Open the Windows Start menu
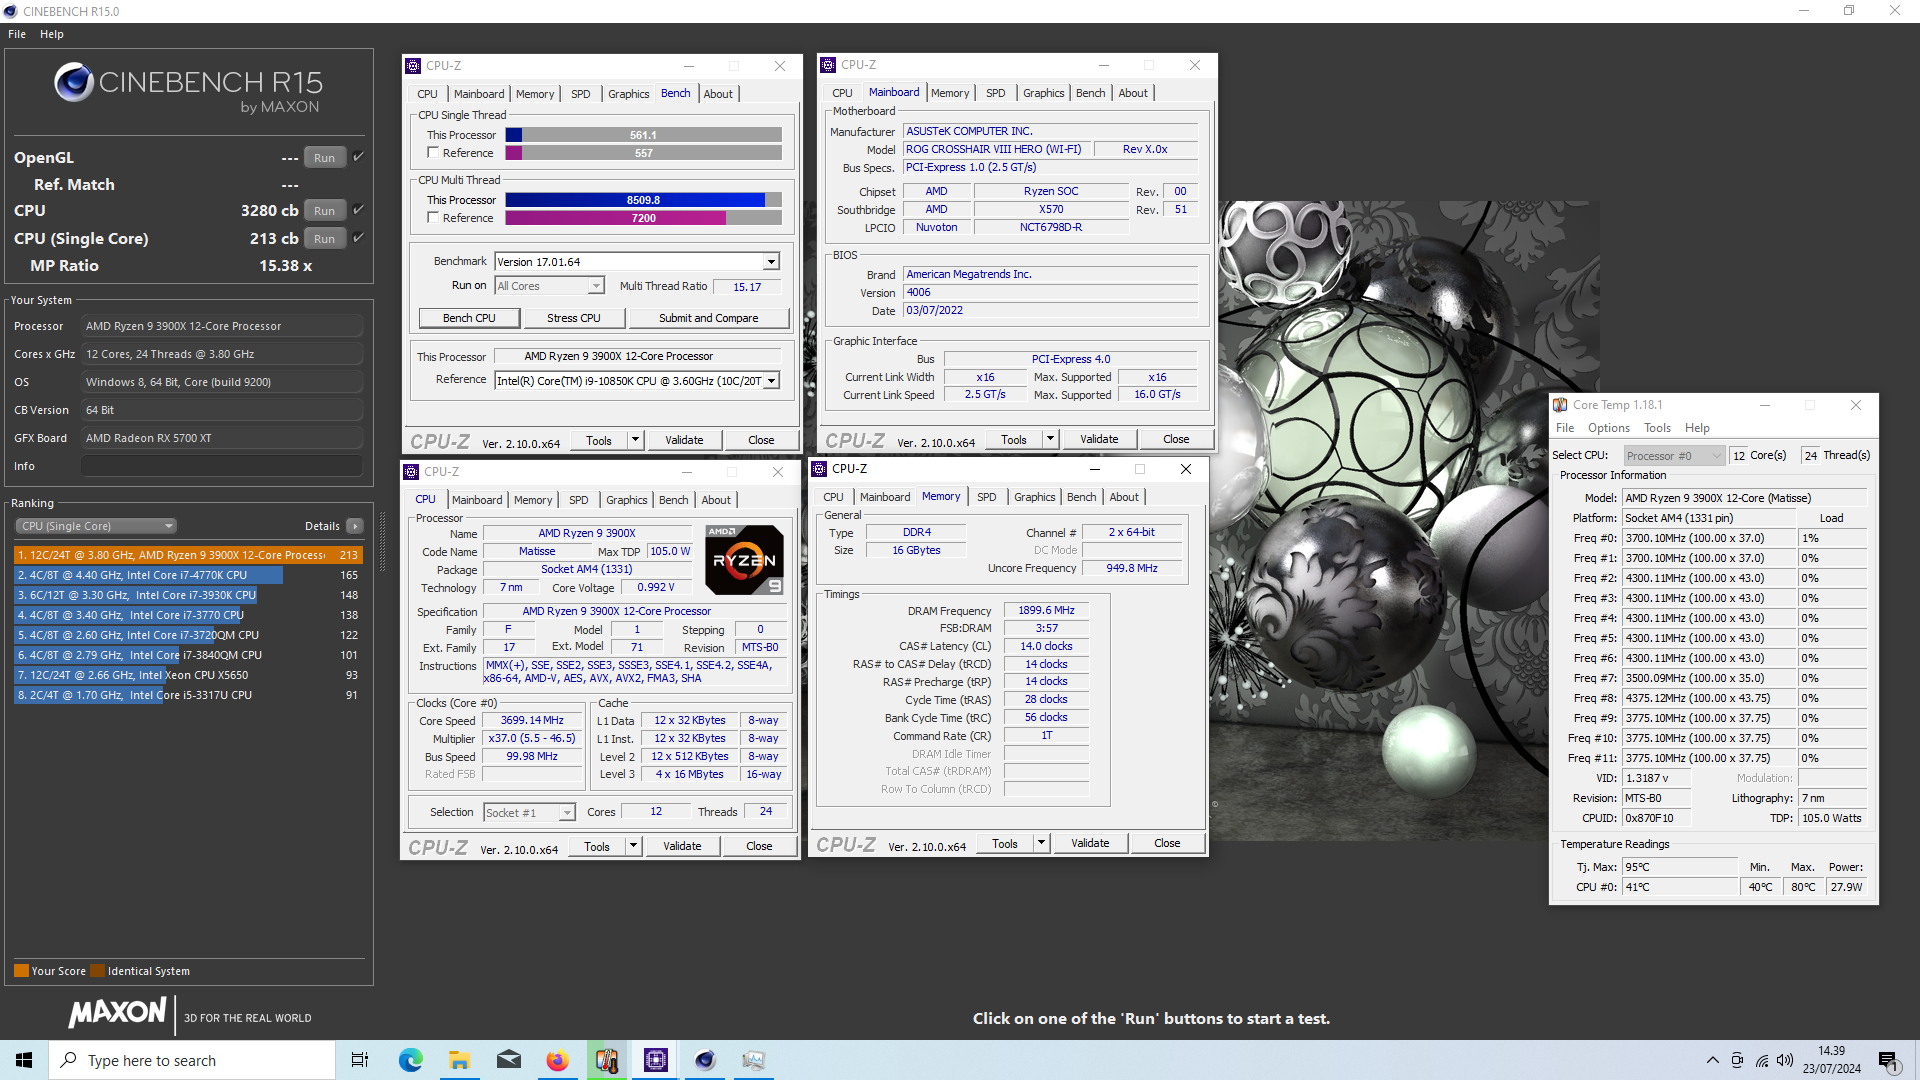The width and height of the screenshot is (1920, 1080). [24, 1060]
